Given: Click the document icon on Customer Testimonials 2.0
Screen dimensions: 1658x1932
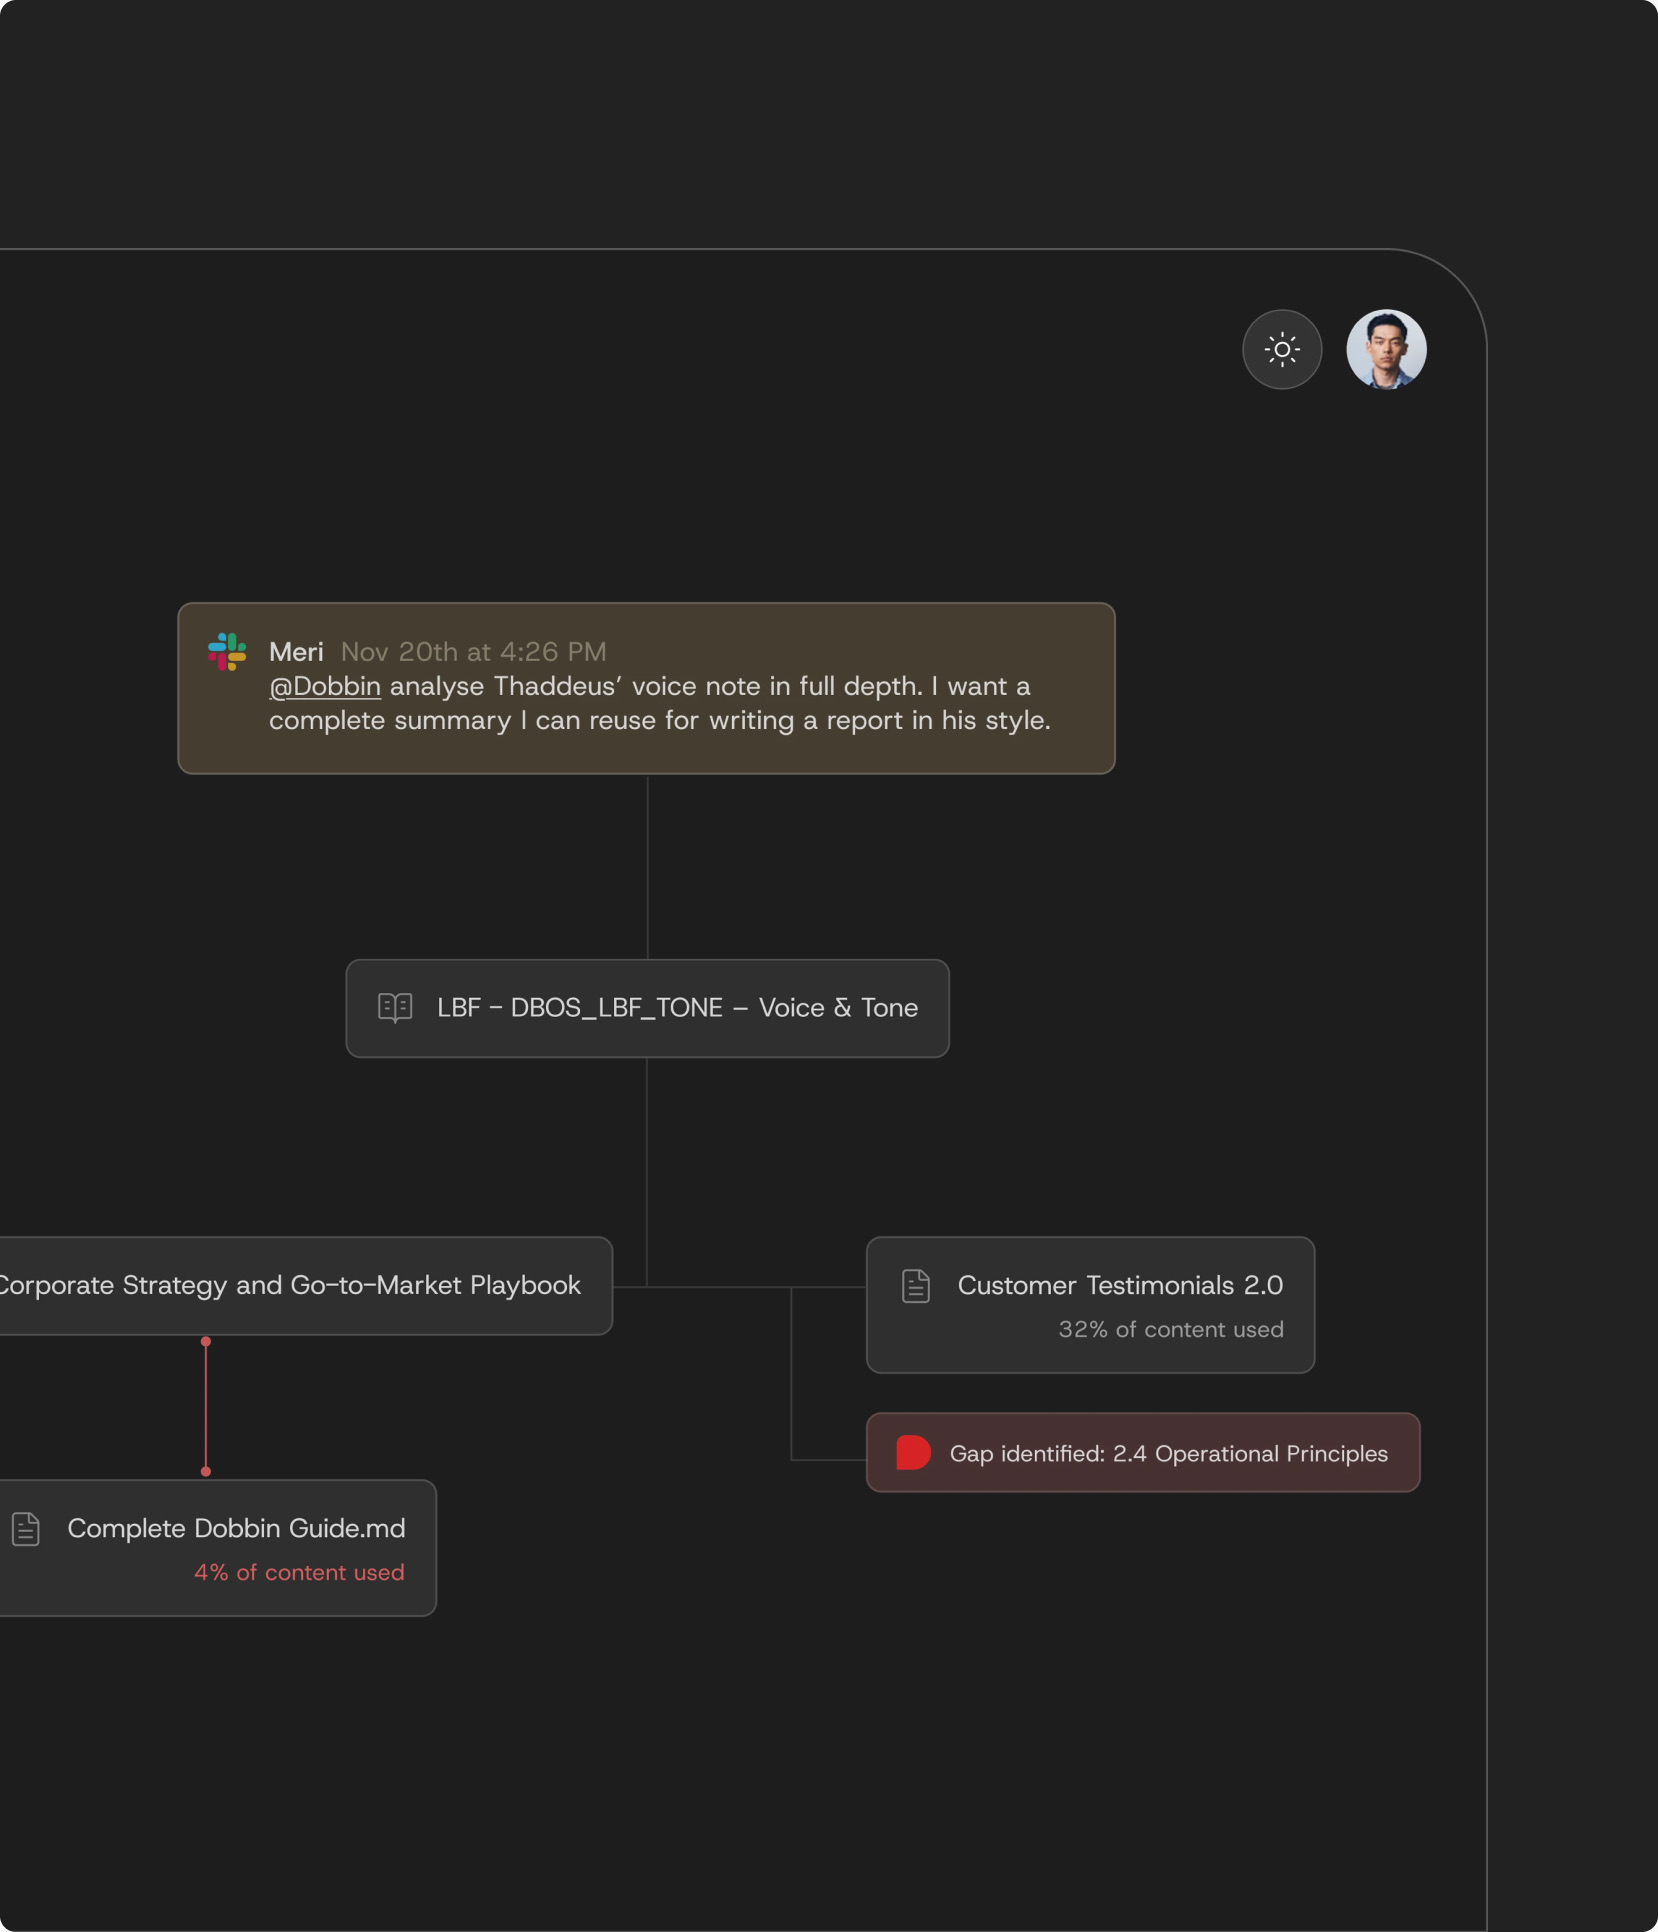Looking at the screenshot, I should [x=916, y=1286].
